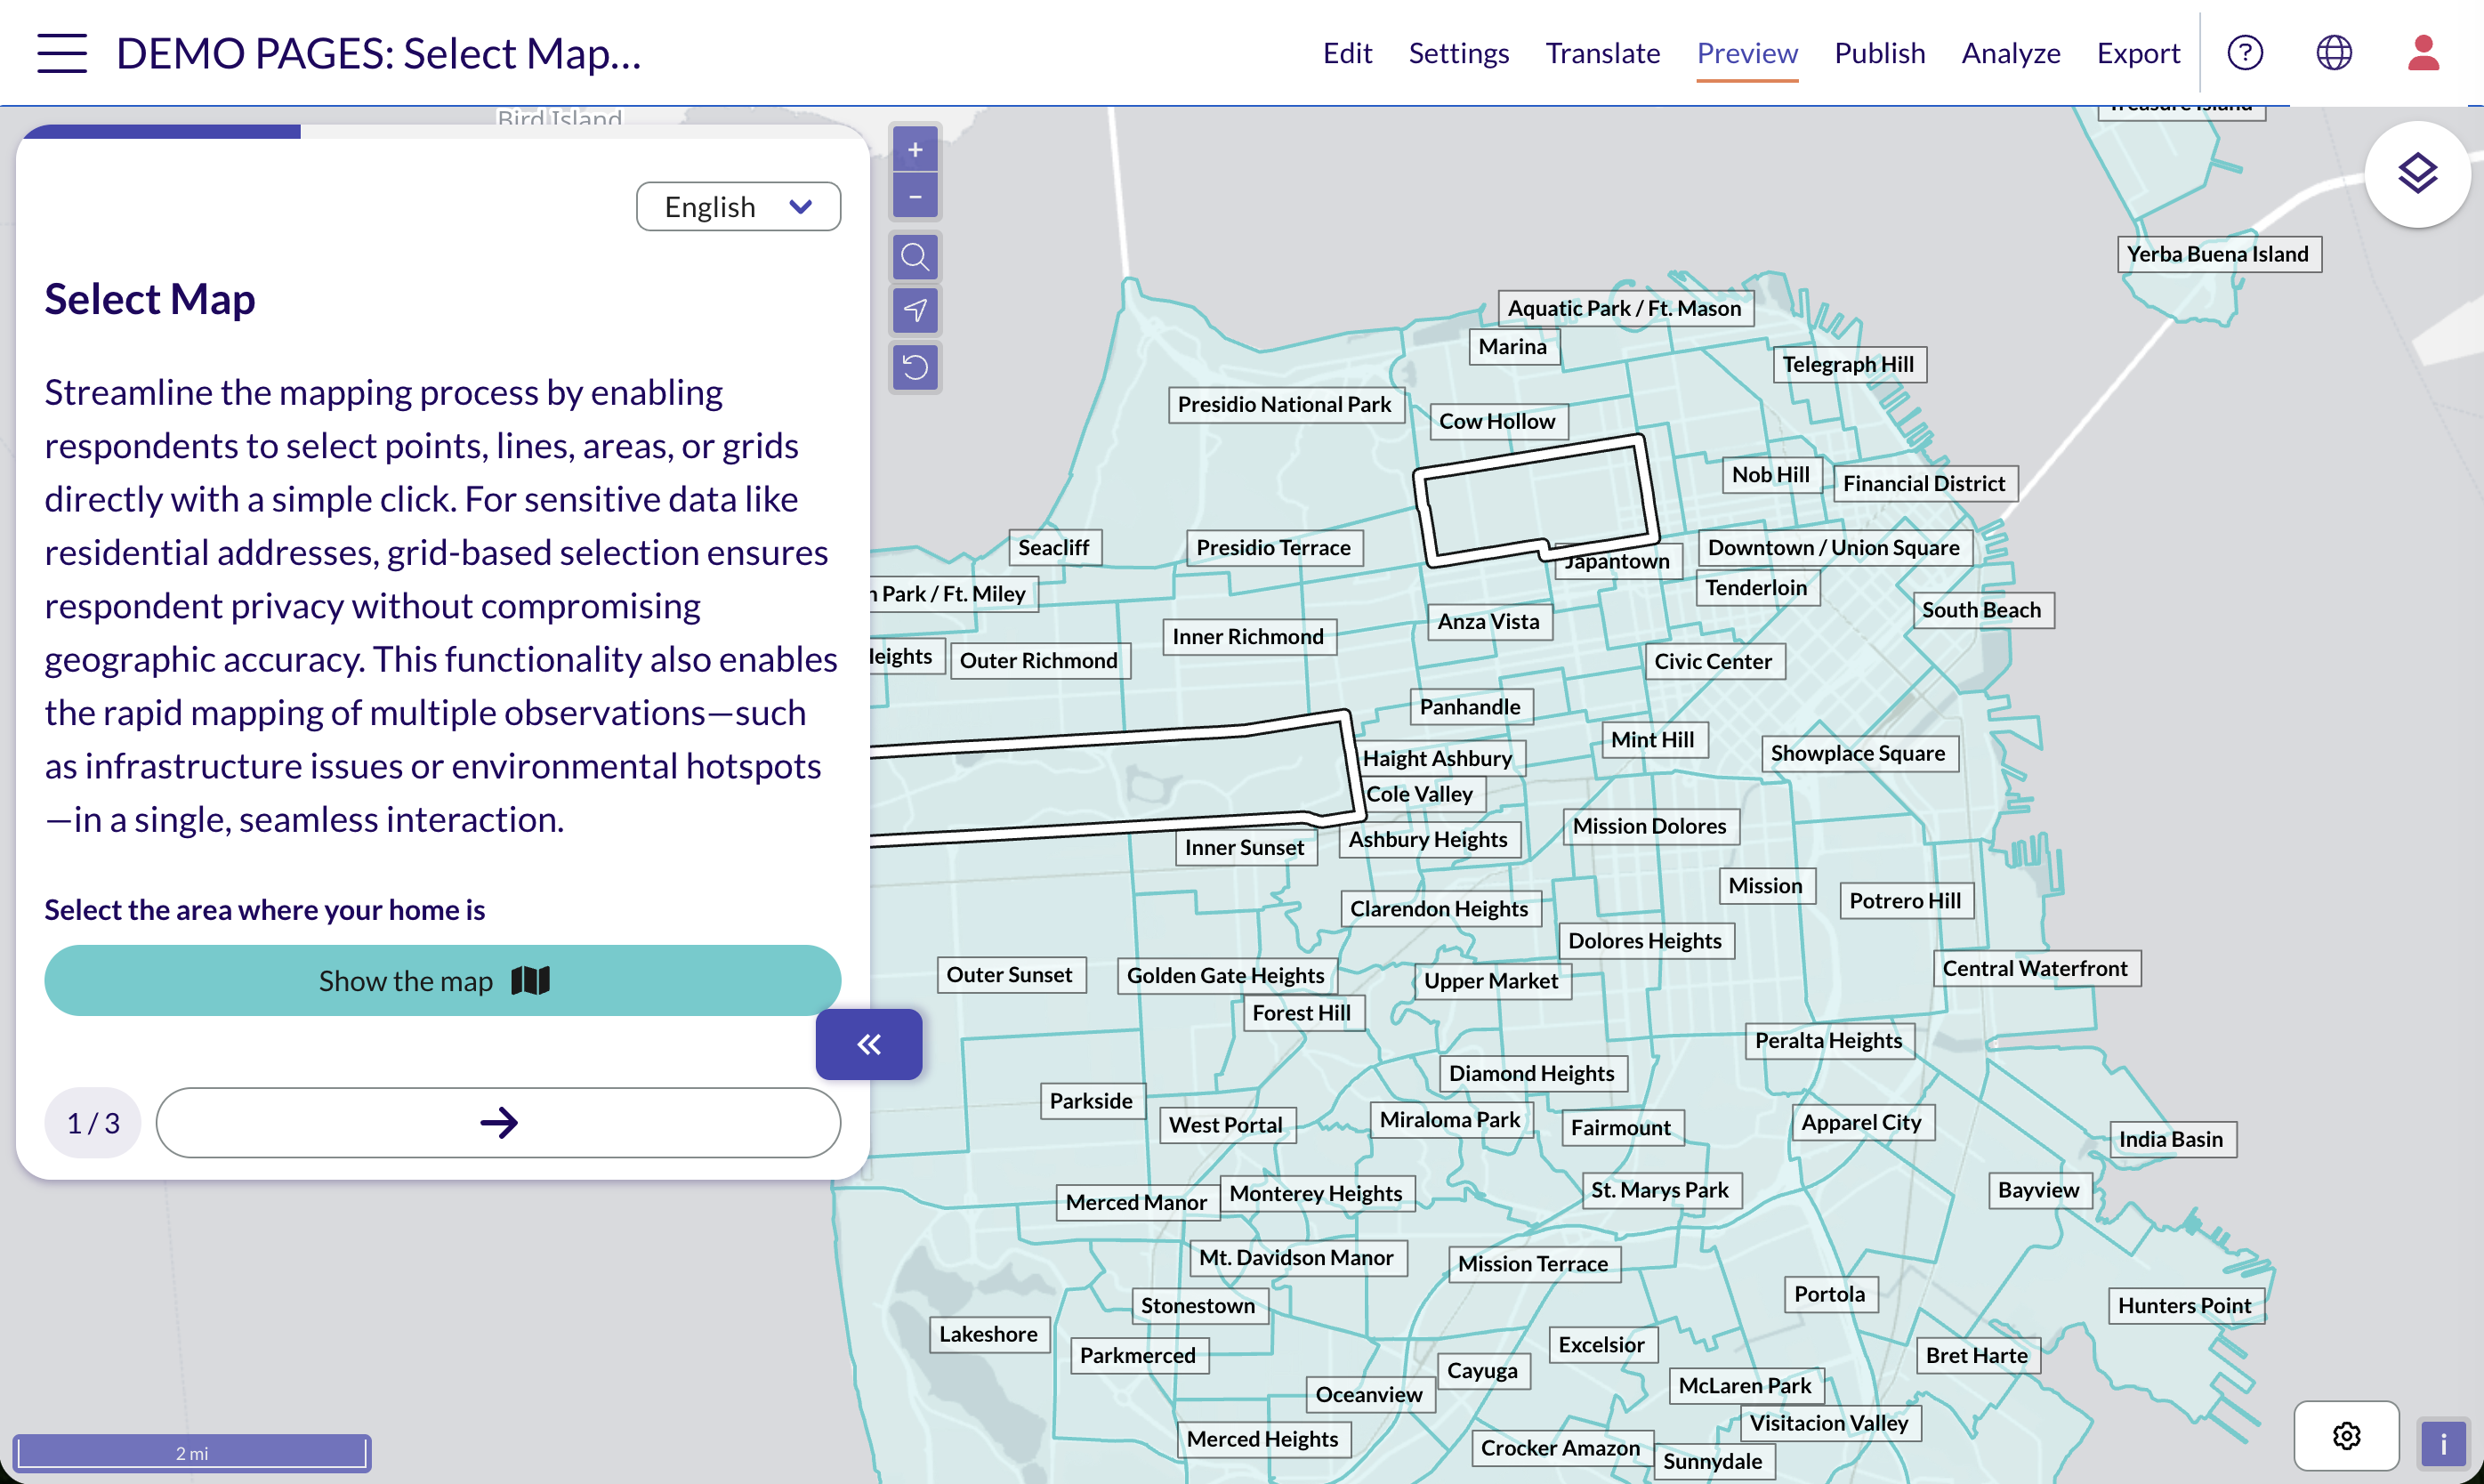This screenshot has width=2484, height=1484.
Task: Open the globe language icon
Action: [x=2334, y=53]
